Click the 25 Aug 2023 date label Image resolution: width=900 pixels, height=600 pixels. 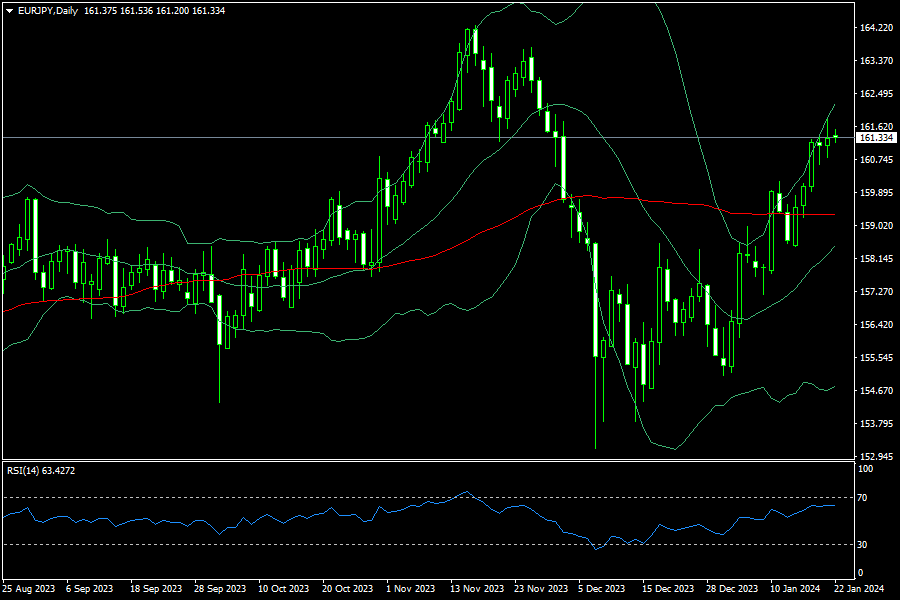pyautogui.click(x=29, y=589)
